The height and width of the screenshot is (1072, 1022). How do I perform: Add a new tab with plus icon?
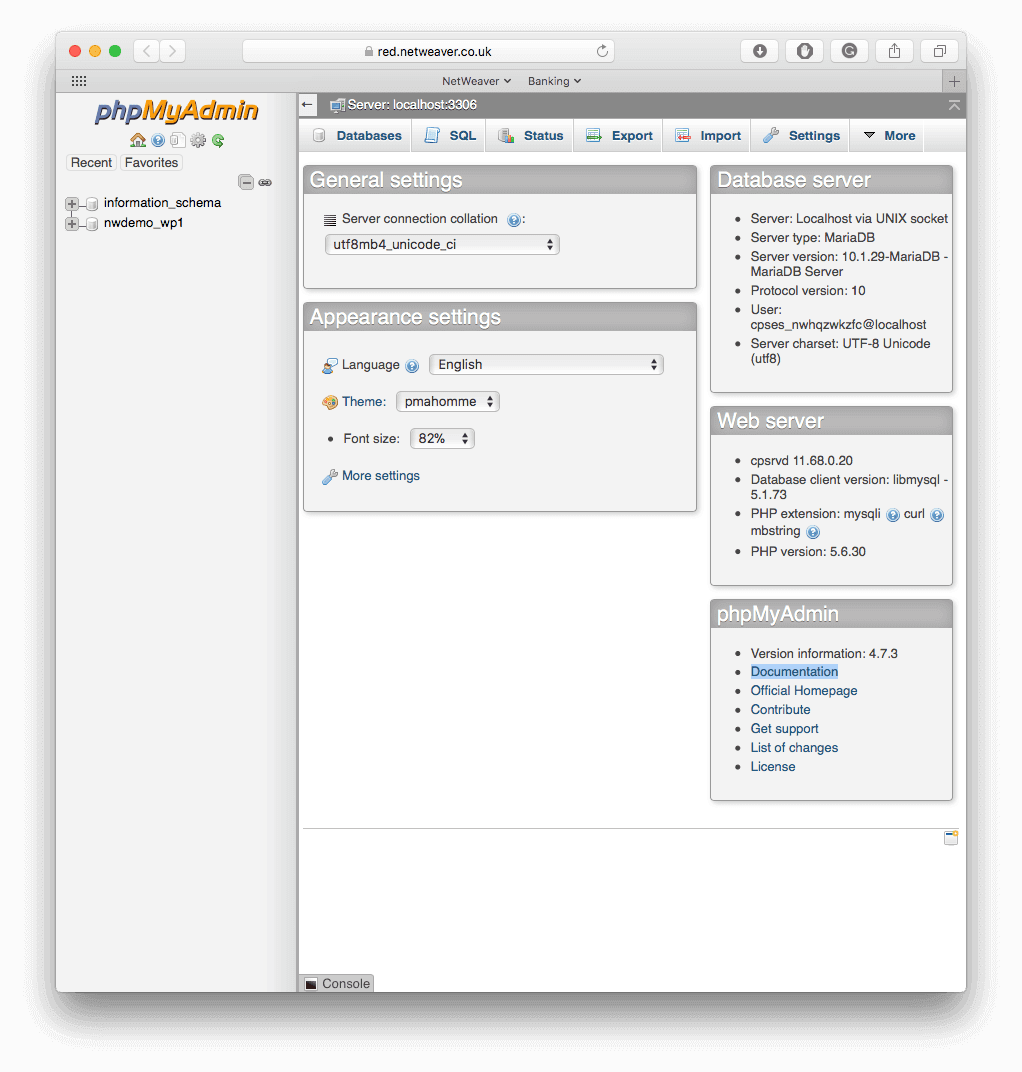[x=954, y=81]
